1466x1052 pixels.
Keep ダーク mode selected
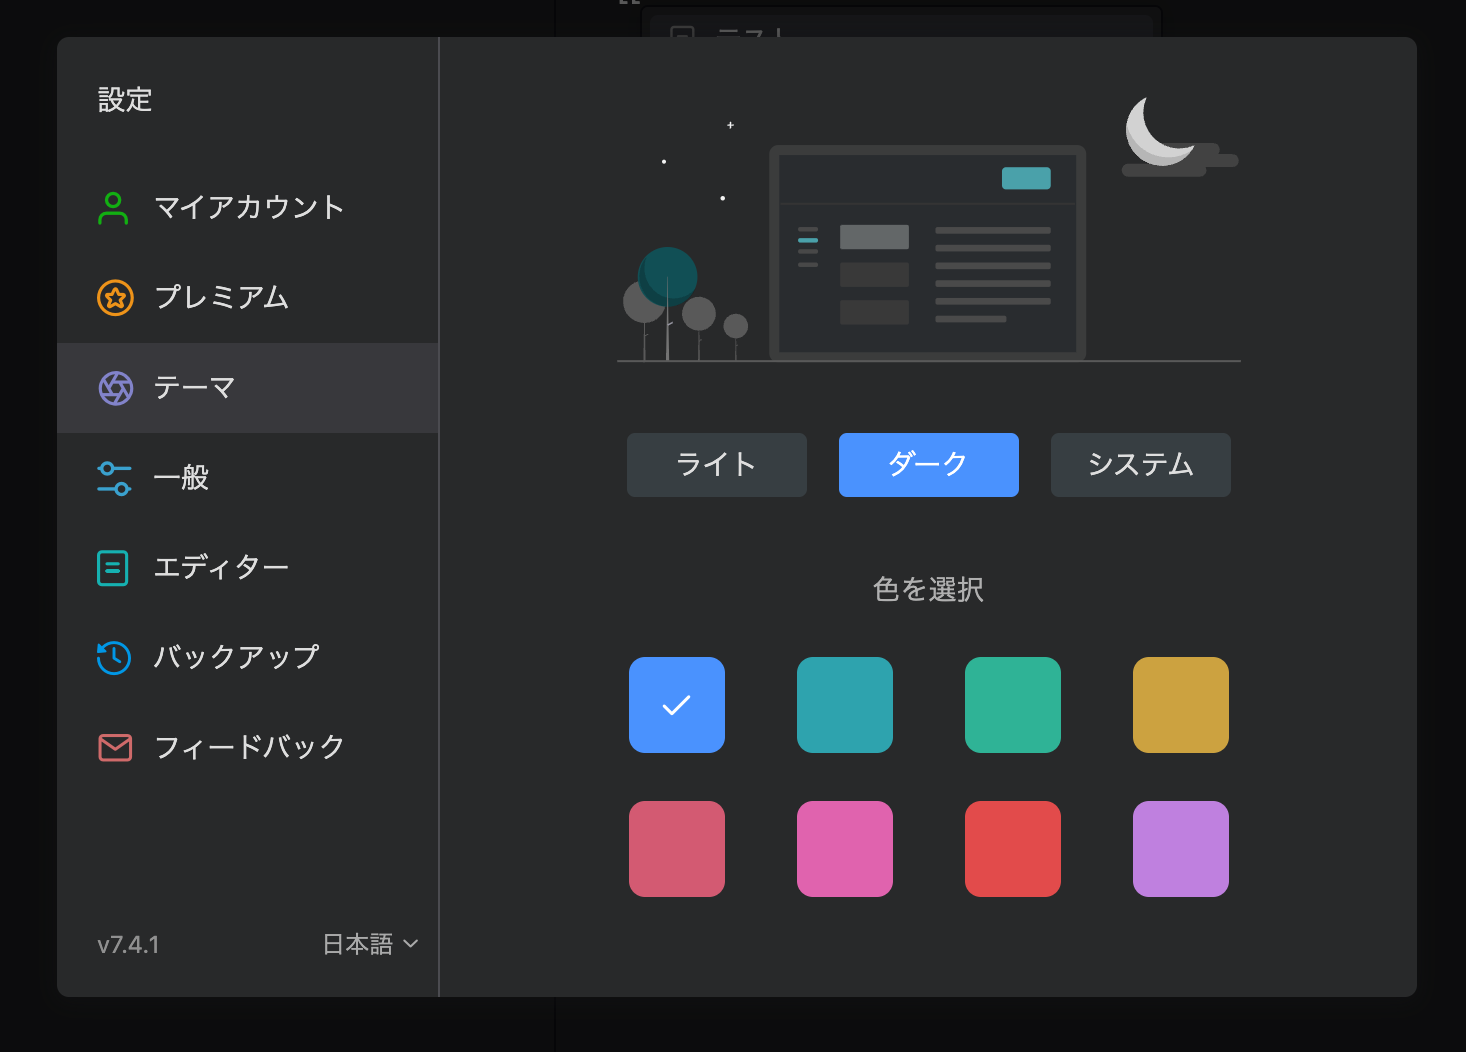pos(928,464)
